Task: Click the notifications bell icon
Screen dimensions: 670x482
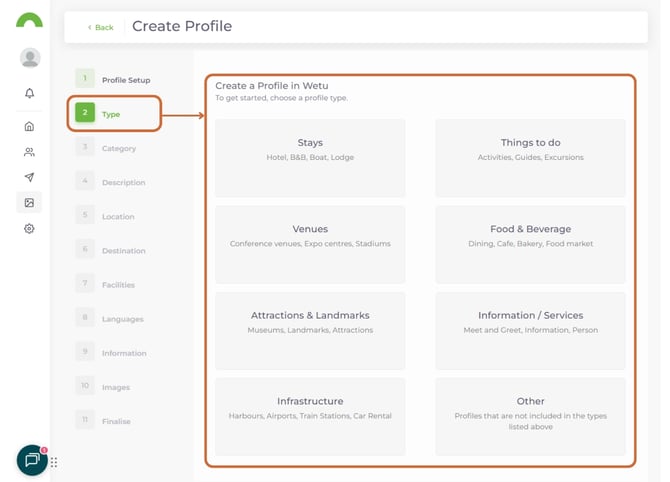Action: tap(30, 93)
